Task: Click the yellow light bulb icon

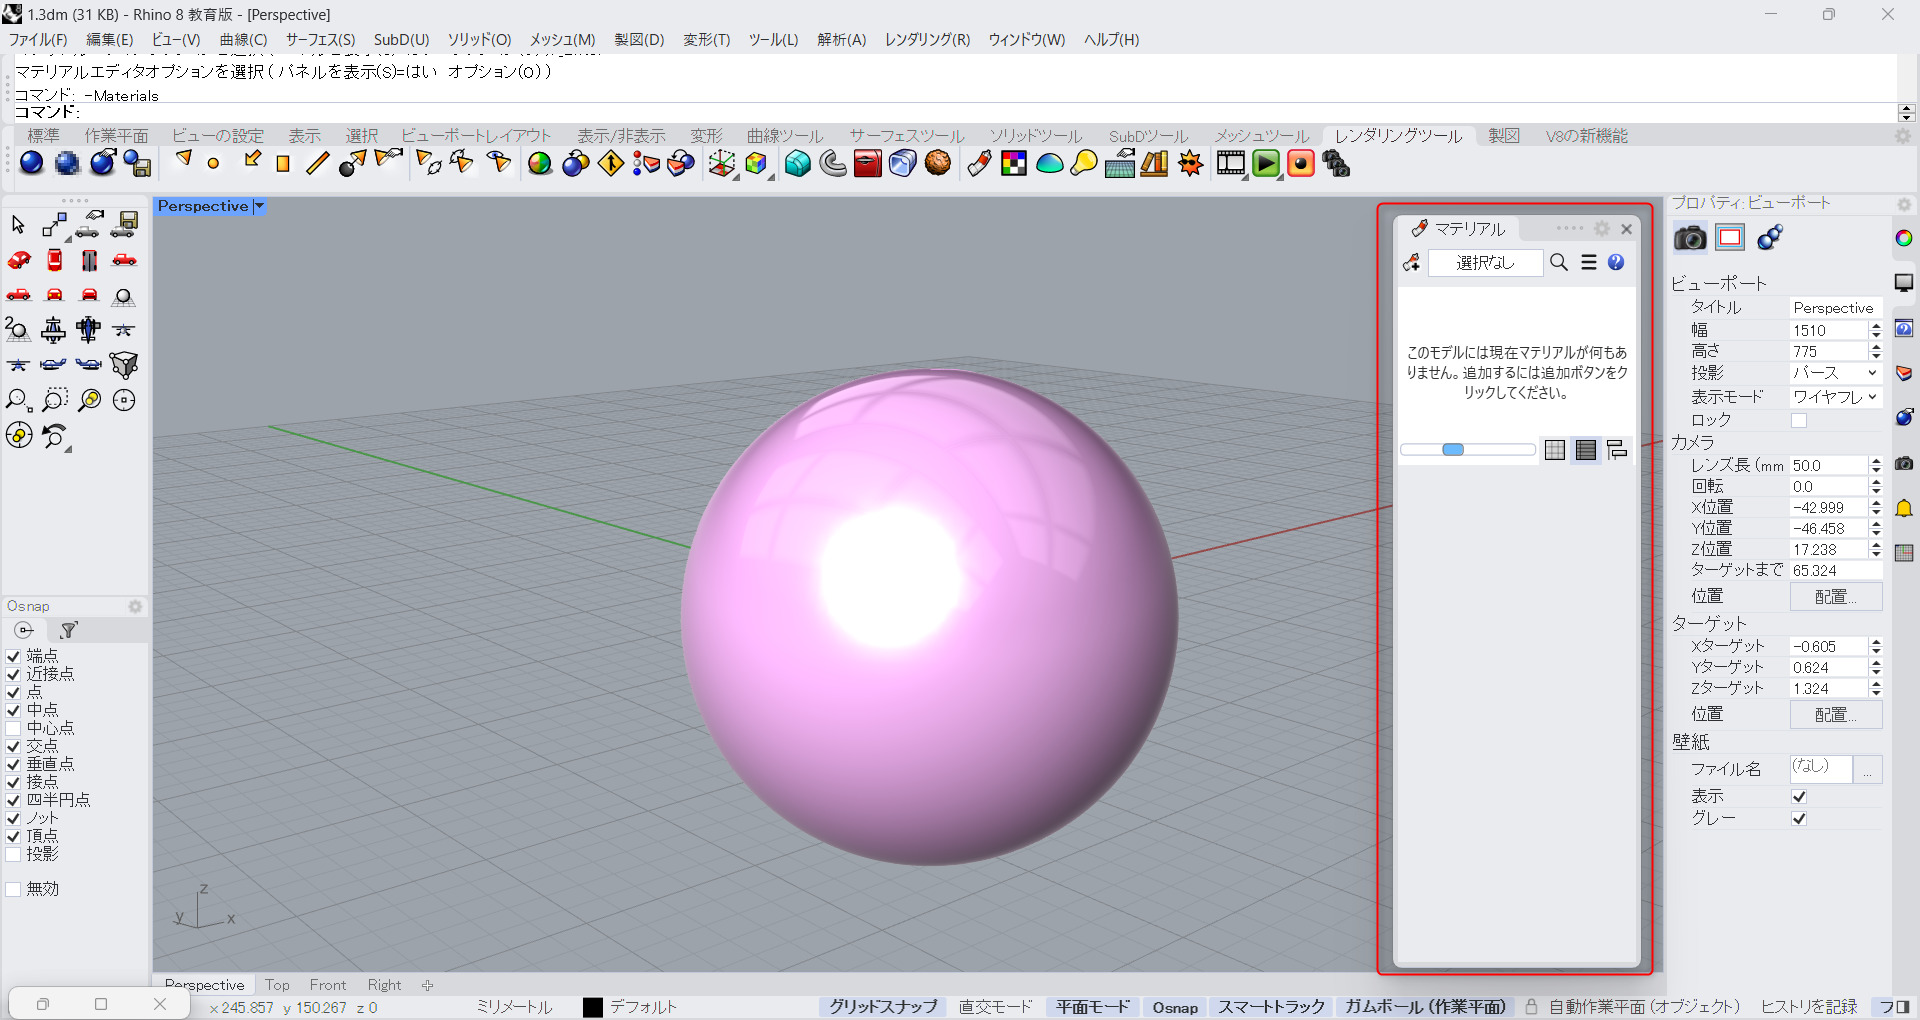Action: click(x=1084, y=163)
